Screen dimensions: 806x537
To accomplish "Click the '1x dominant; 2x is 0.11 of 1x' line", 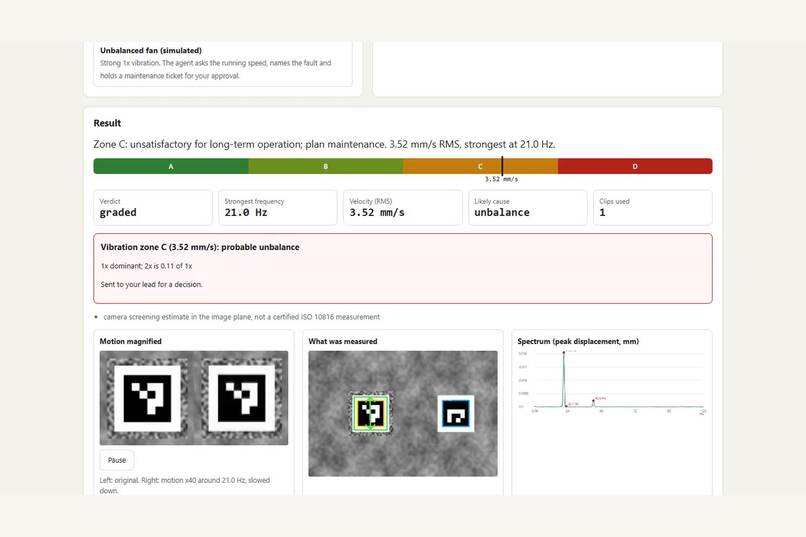I will pos(146,266).
